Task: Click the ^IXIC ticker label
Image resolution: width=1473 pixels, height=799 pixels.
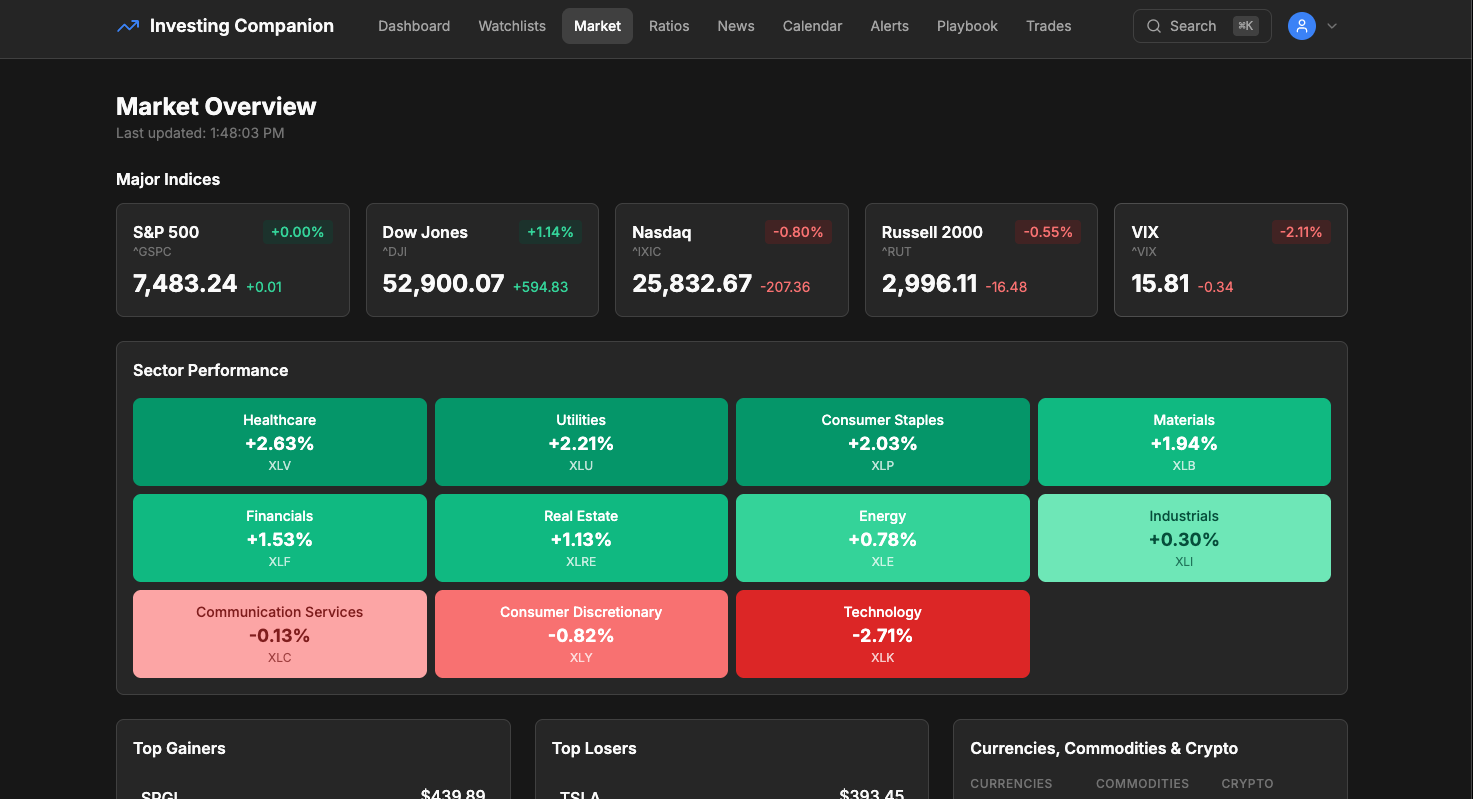Action: (647, 252)
